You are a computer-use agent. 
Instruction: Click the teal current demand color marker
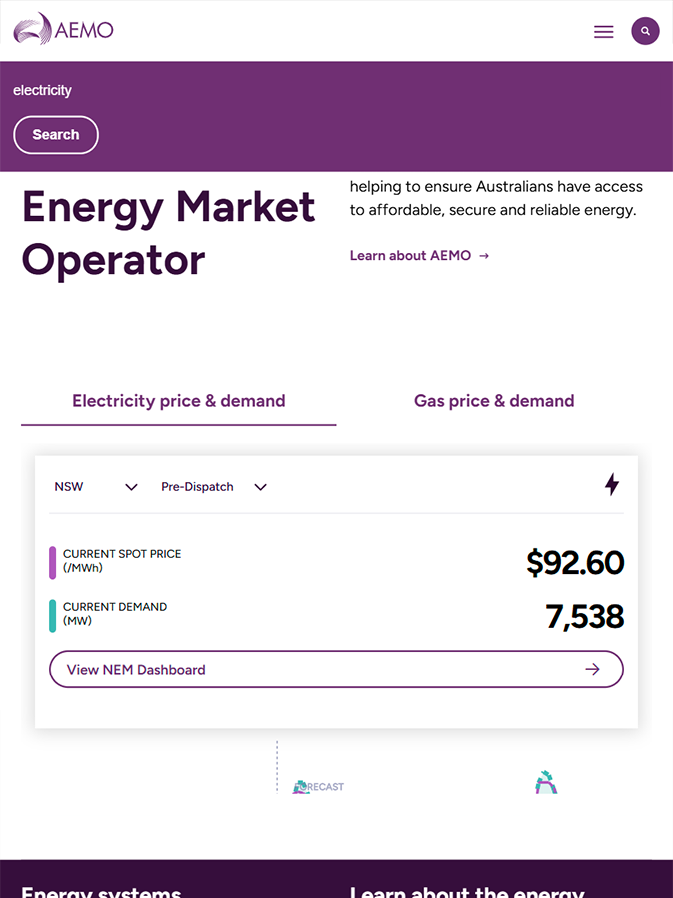53,616
